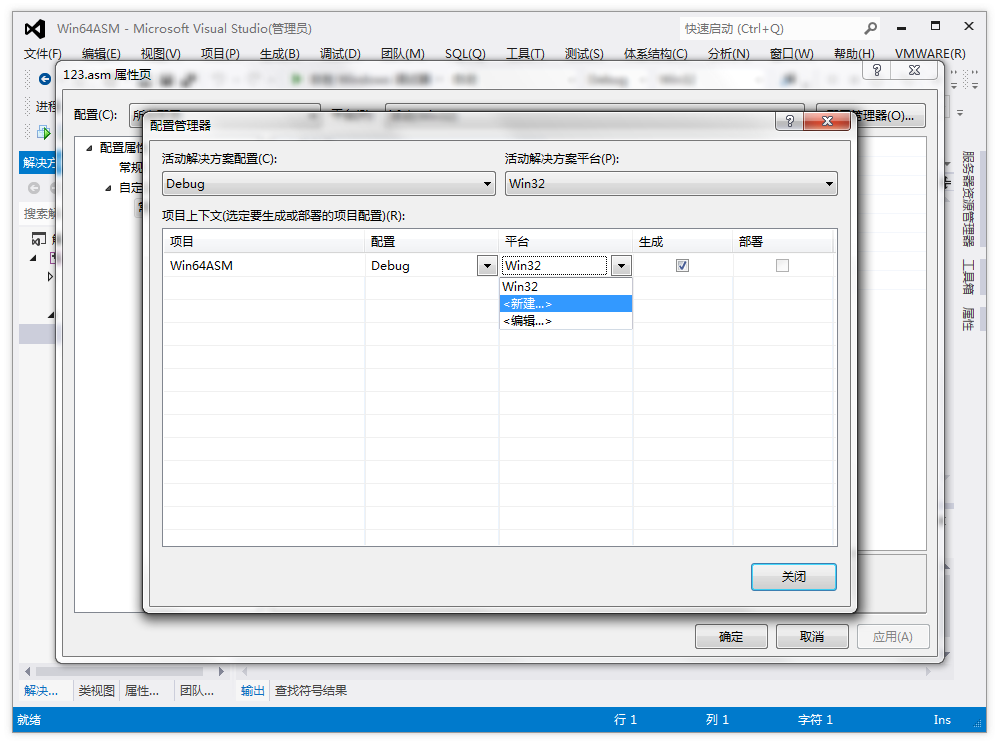
Task: Toggle the Win64ASM platform dropdown arrow
Action: pos(621,266)
